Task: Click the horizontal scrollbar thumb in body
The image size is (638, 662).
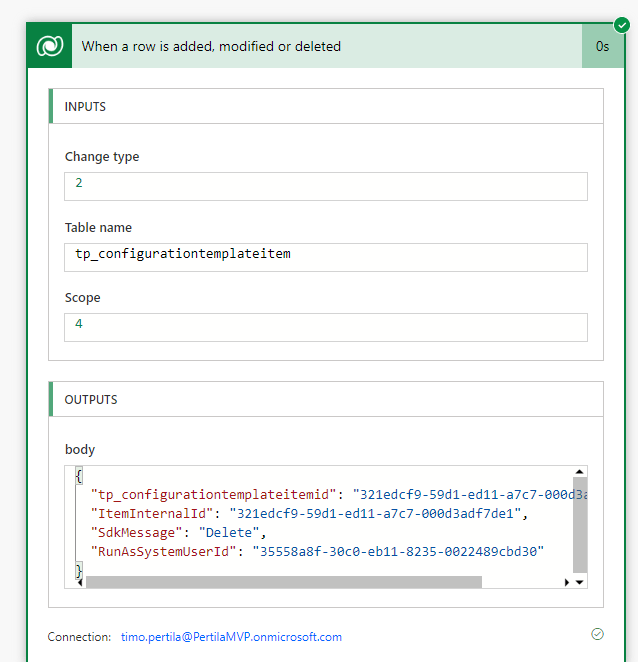Action: point(283,582)
